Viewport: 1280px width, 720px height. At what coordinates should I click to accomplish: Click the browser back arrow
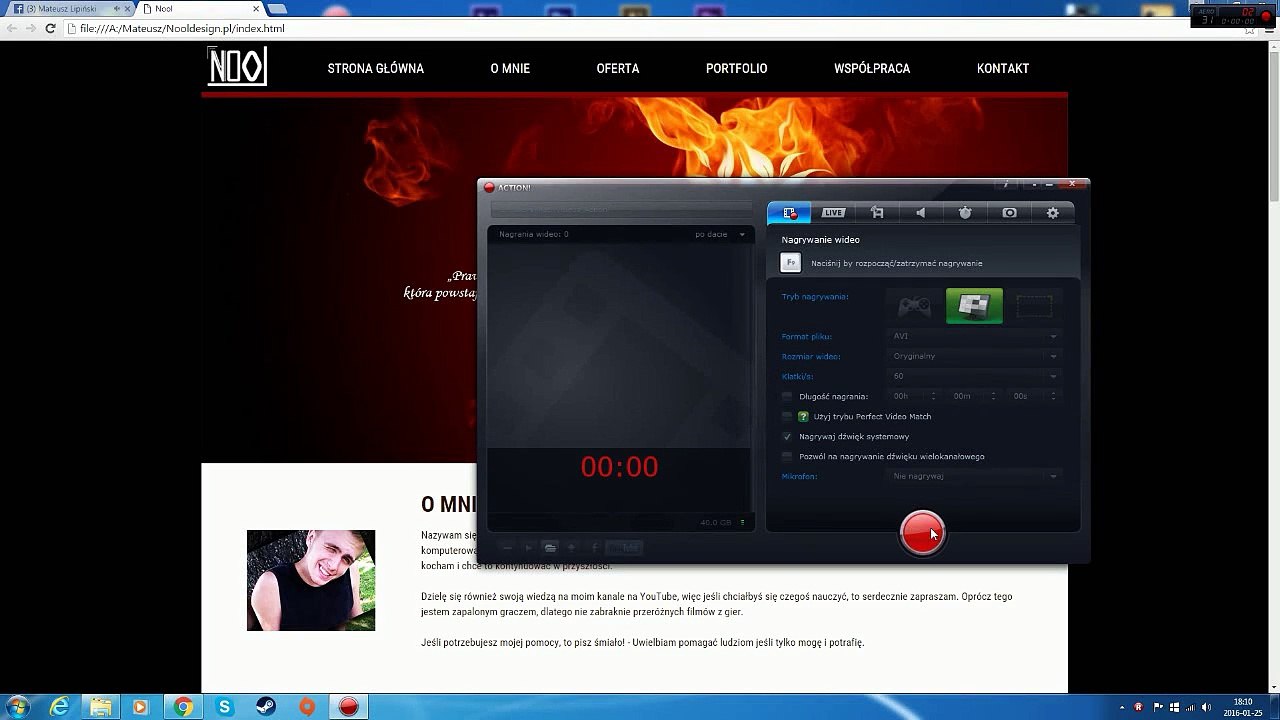pyautogui.click(x=11, y=29)
